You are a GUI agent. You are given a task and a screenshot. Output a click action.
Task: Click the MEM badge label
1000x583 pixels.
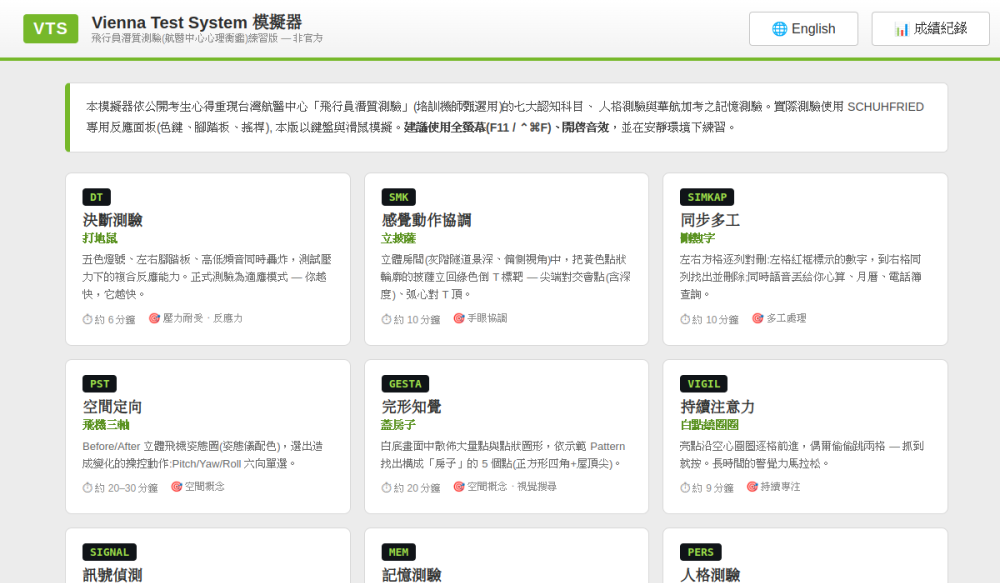[x=399, y=552]
